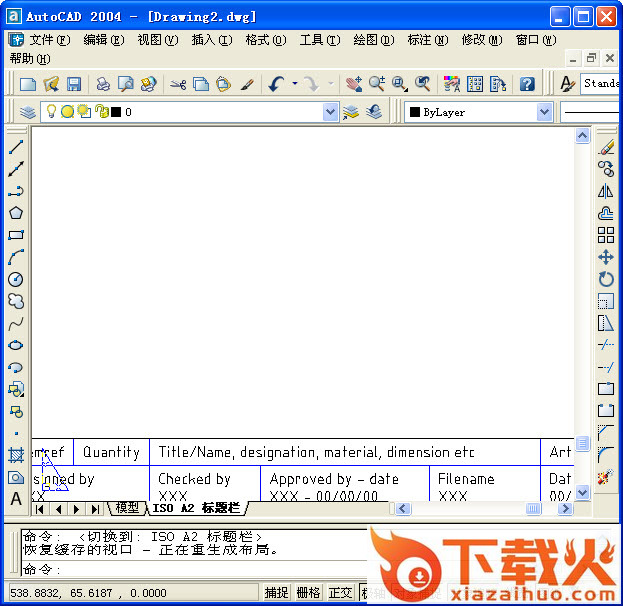Select the Arc tool

click(x=16, y=257)
